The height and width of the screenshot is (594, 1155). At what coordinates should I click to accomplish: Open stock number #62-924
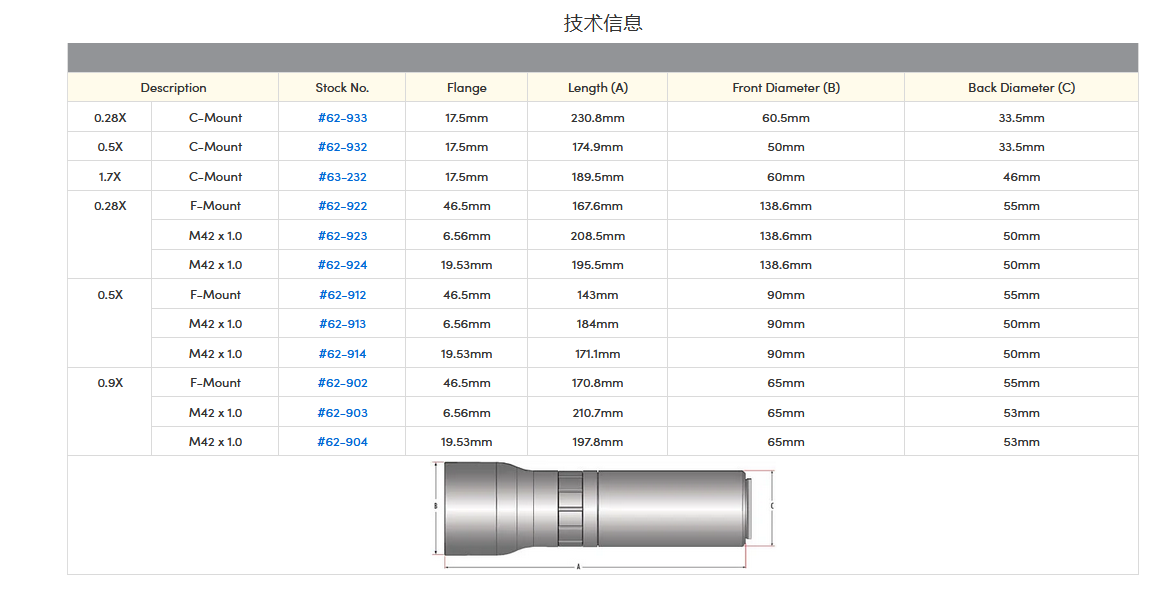tap(342, 265)
